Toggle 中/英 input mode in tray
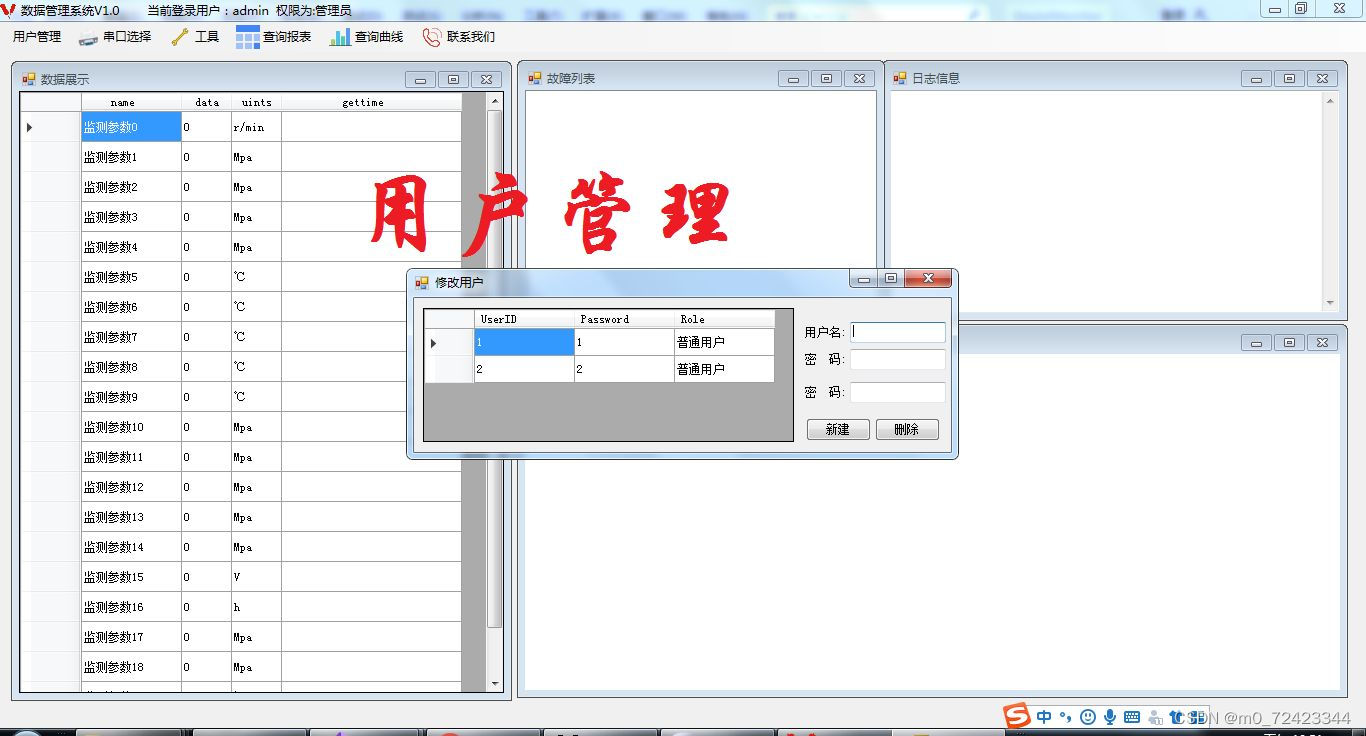 pos(1043,716)
